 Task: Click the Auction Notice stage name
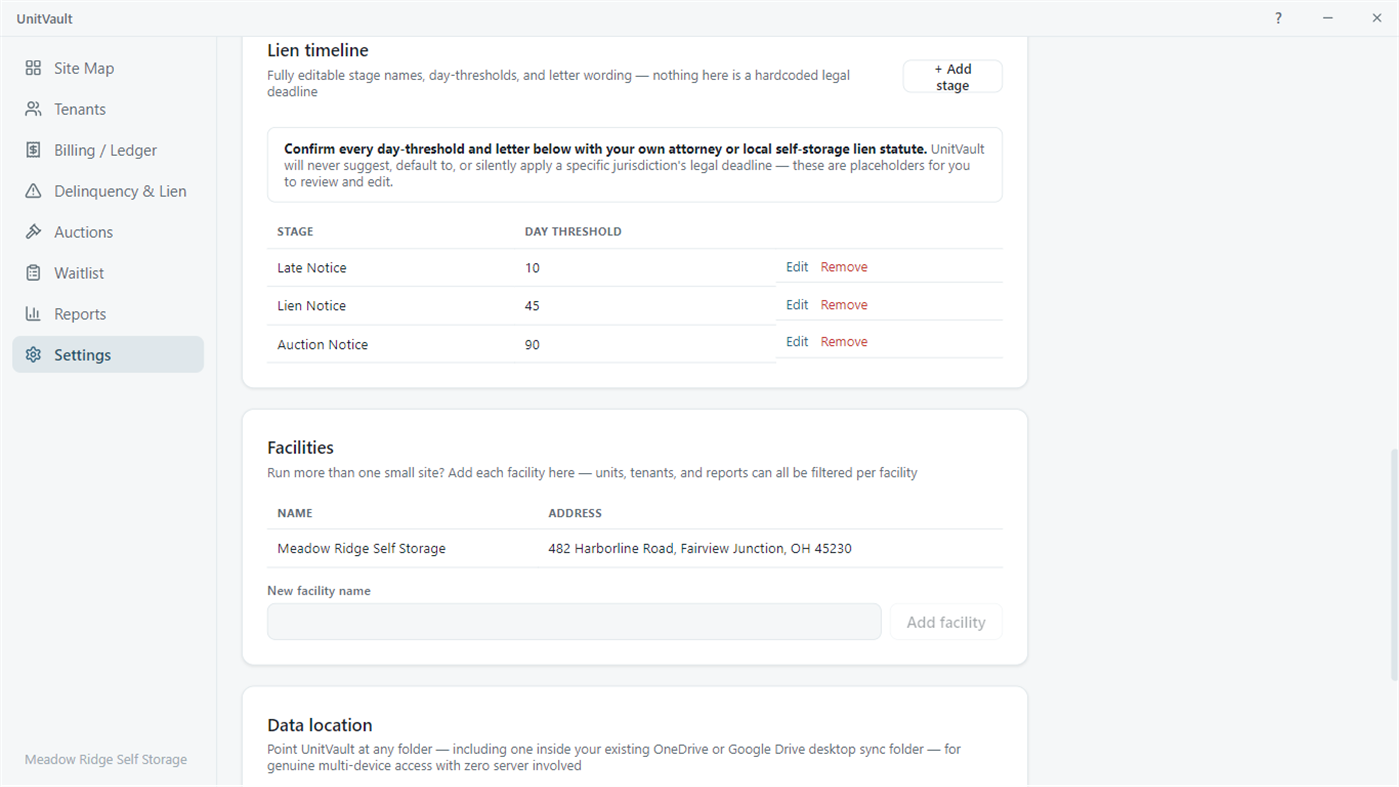coord(322,345)
